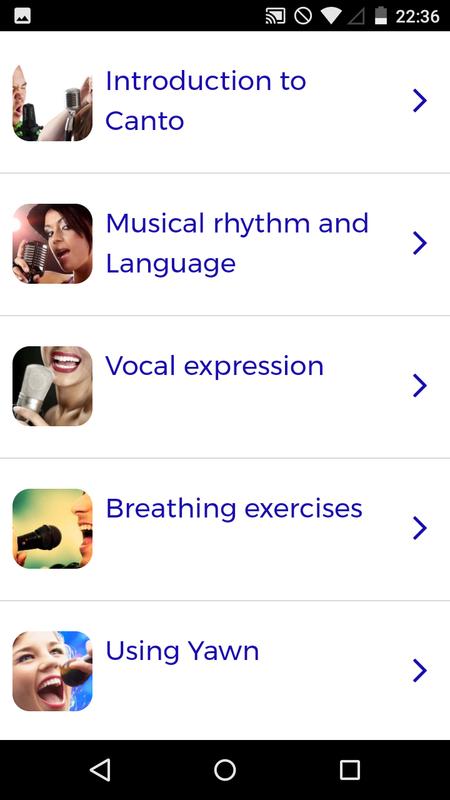Select the Vocal expression lesson title
450x800 pixels.
click(214, 366)
